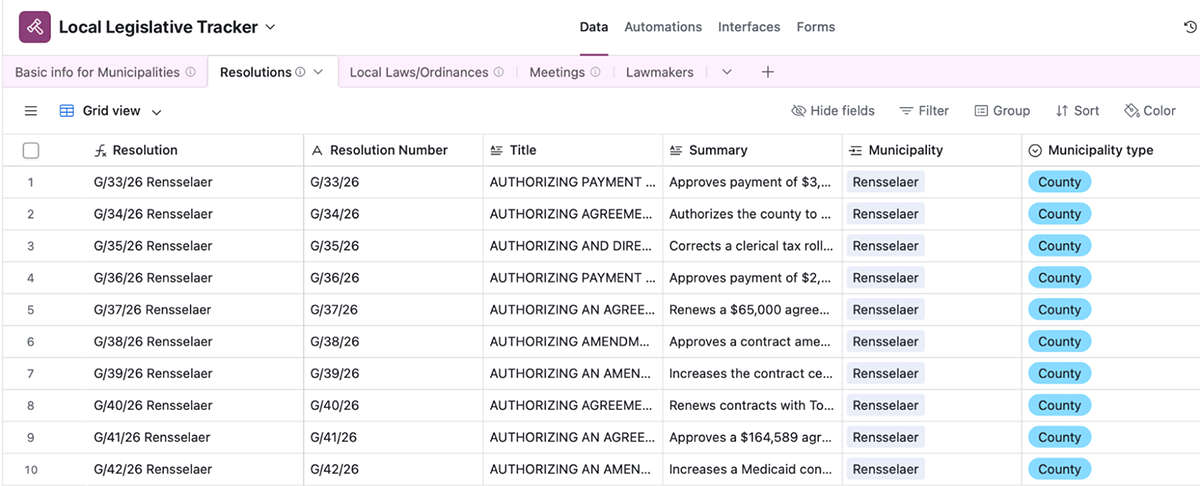This screenshot has width=1200, height=486.
Task: Open Grid view options chevron
Action: [156, 112]
